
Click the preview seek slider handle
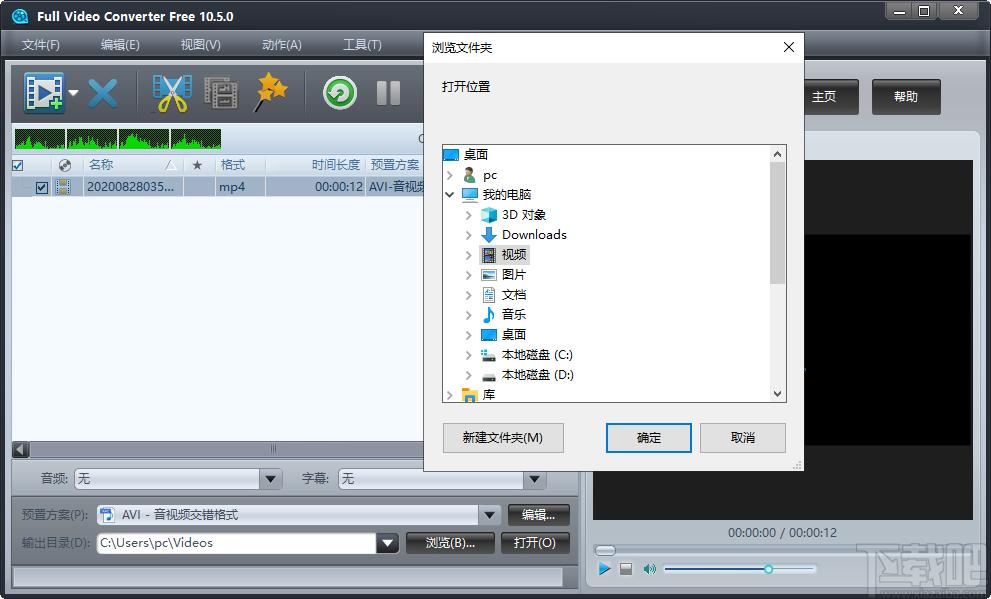pos(605,550)
